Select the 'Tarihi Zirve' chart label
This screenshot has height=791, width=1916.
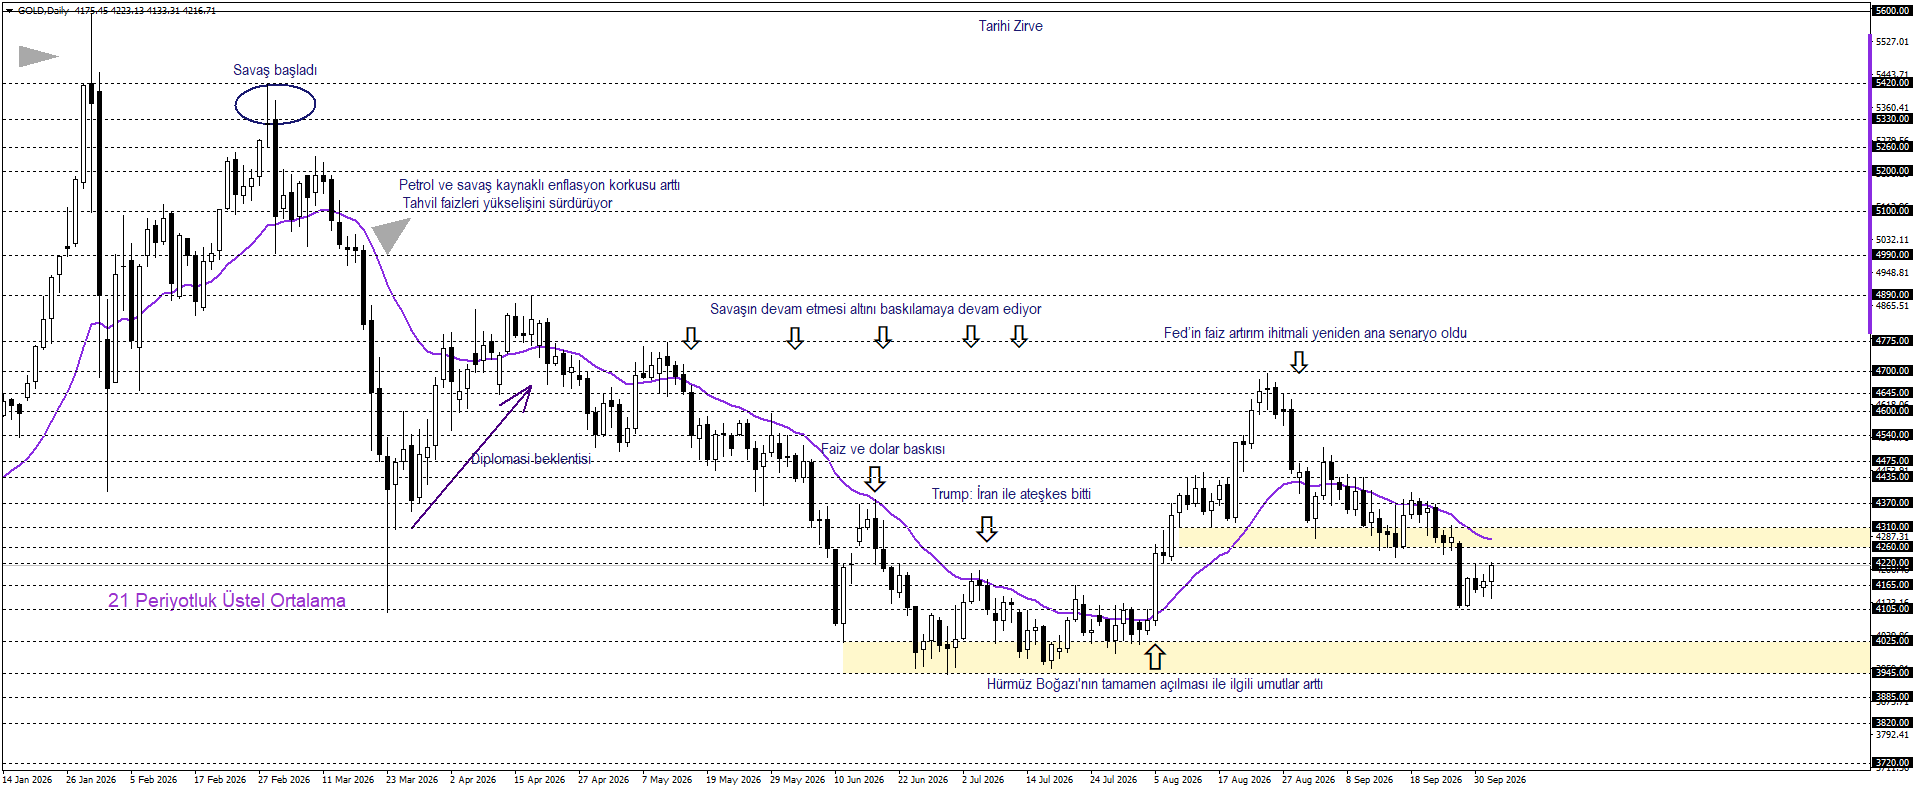[1010, 26]
